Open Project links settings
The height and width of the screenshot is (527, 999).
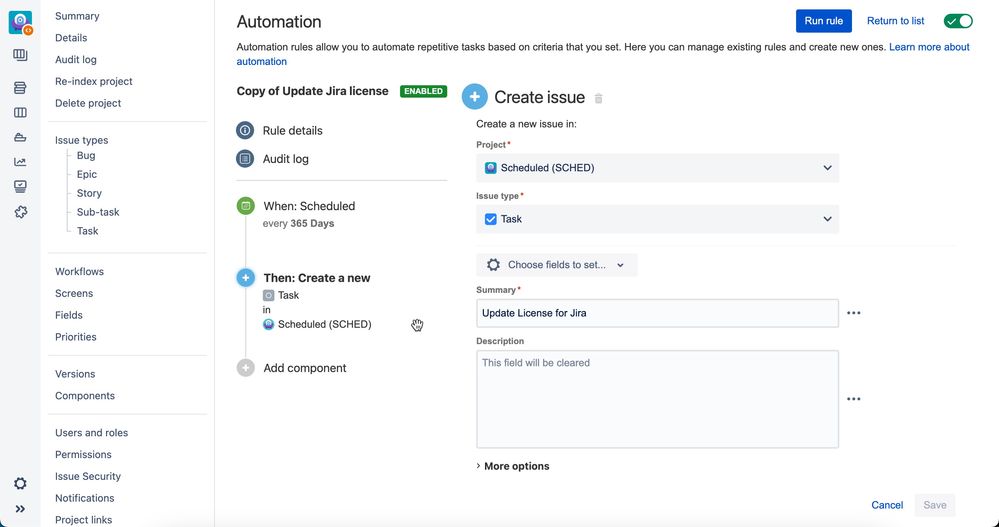83,519
